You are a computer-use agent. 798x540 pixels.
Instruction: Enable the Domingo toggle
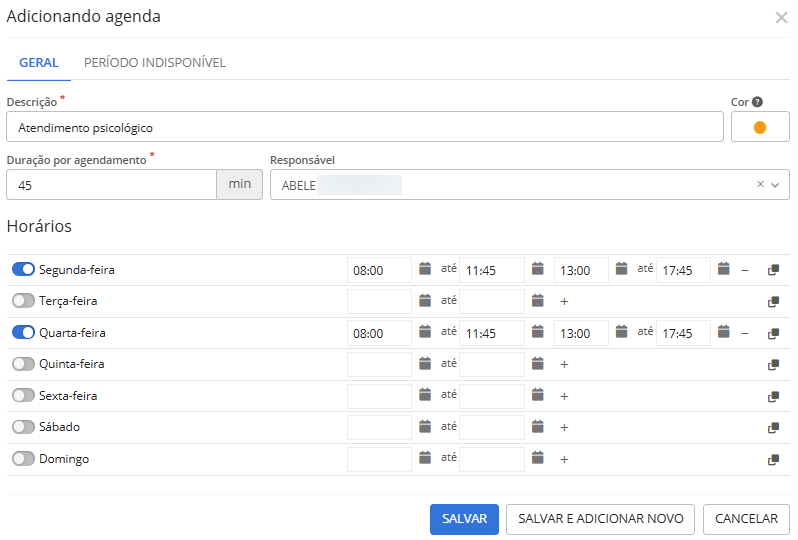(23, 459)
